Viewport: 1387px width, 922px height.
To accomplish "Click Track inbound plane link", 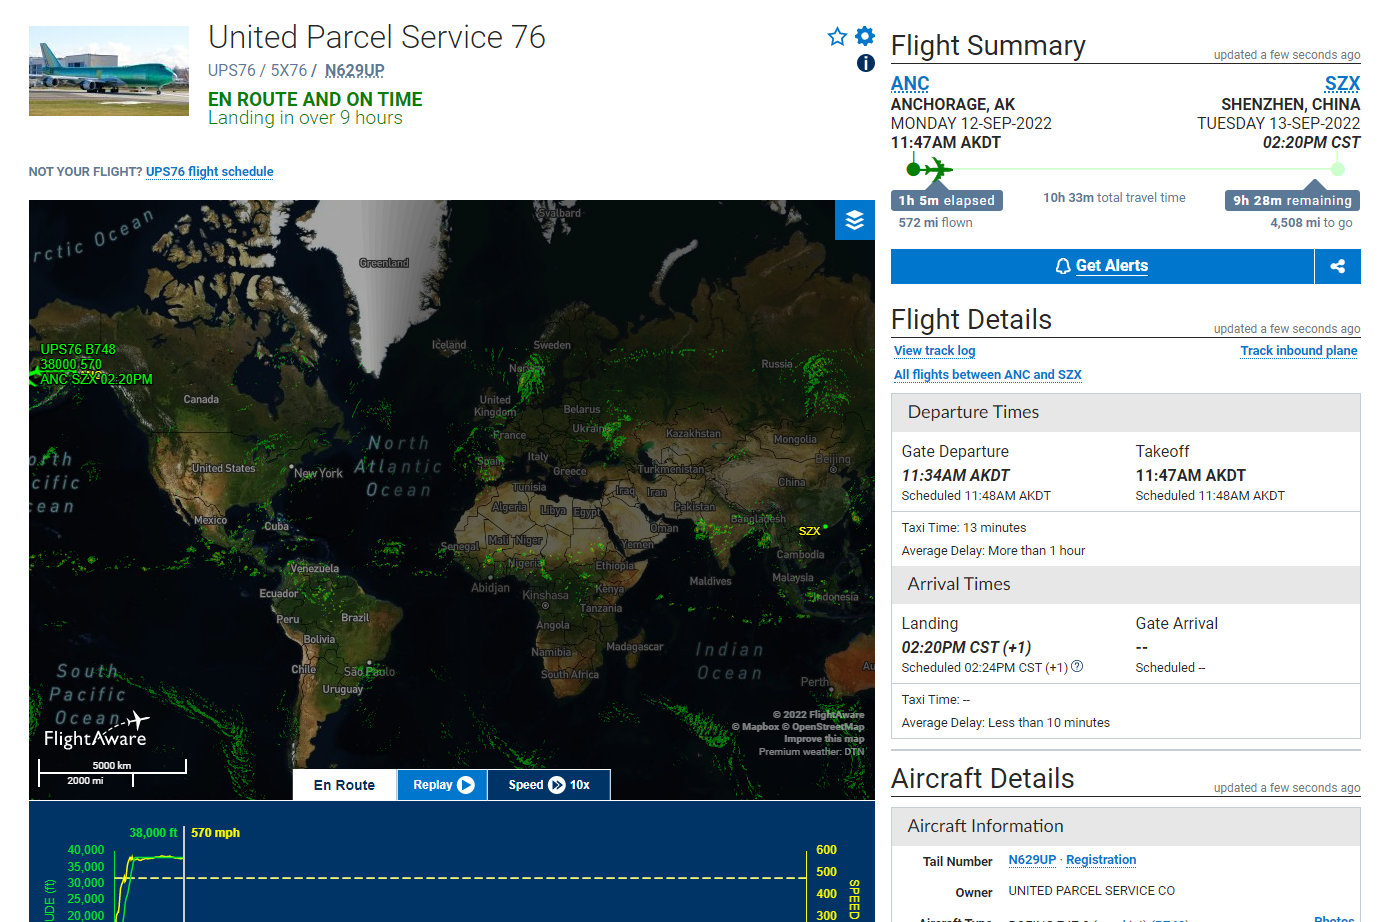I will tap(1299, 350).
